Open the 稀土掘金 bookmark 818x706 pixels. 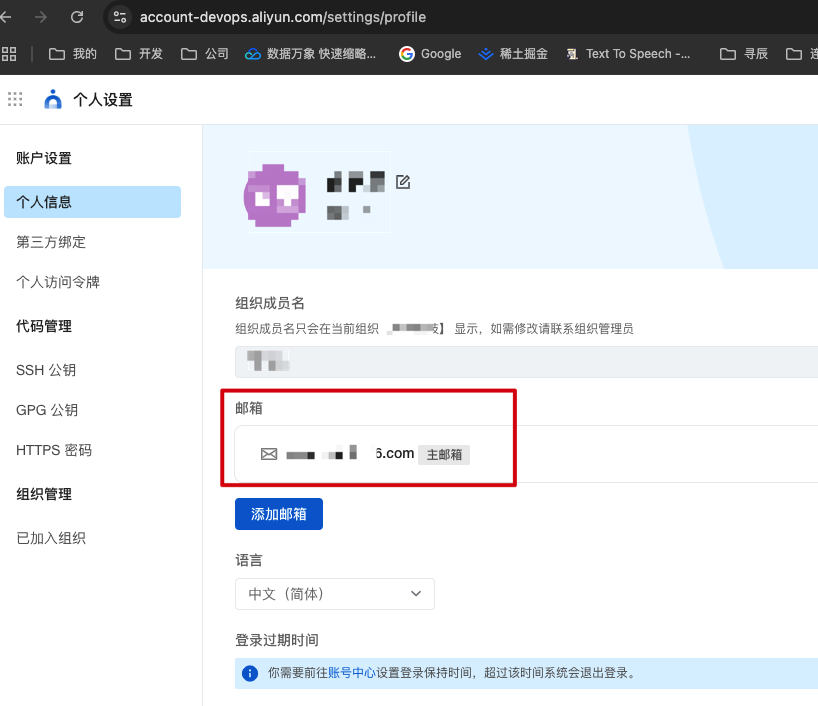(513, 54)
